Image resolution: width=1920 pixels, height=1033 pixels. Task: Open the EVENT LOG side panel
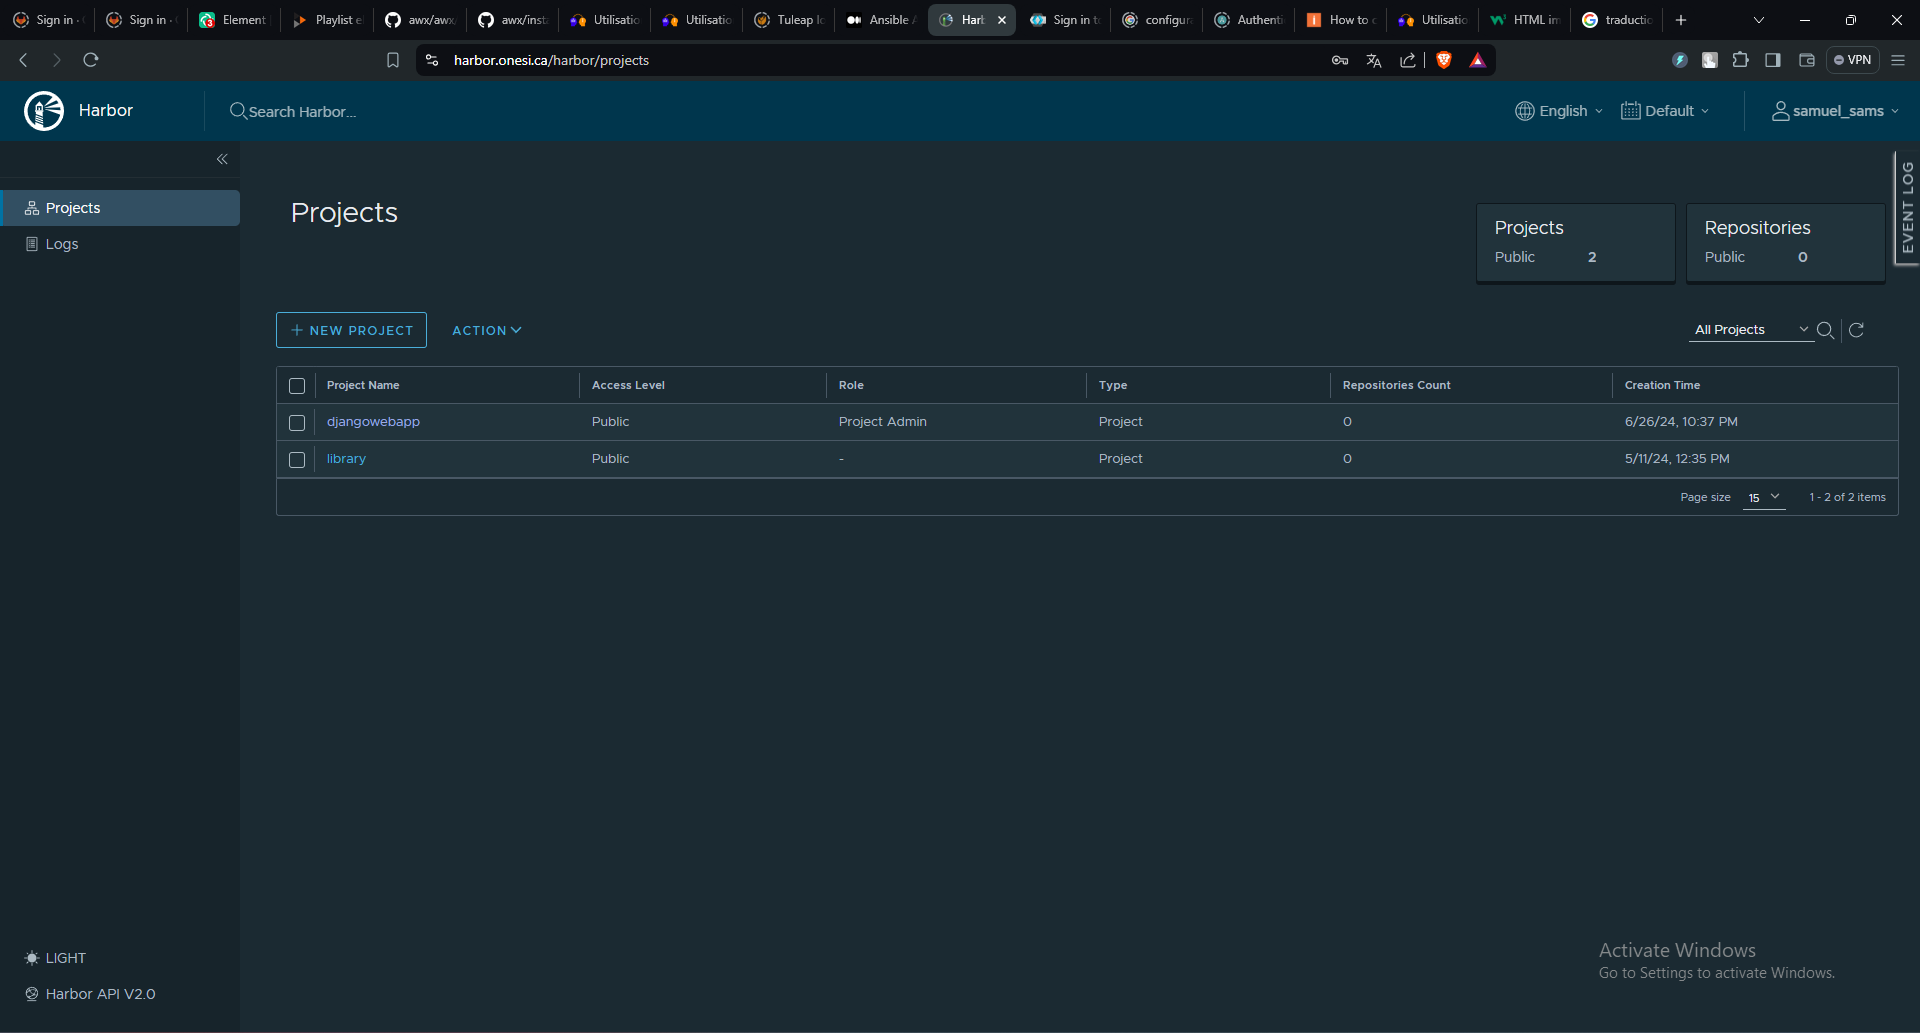click(x=1907, y=207)
